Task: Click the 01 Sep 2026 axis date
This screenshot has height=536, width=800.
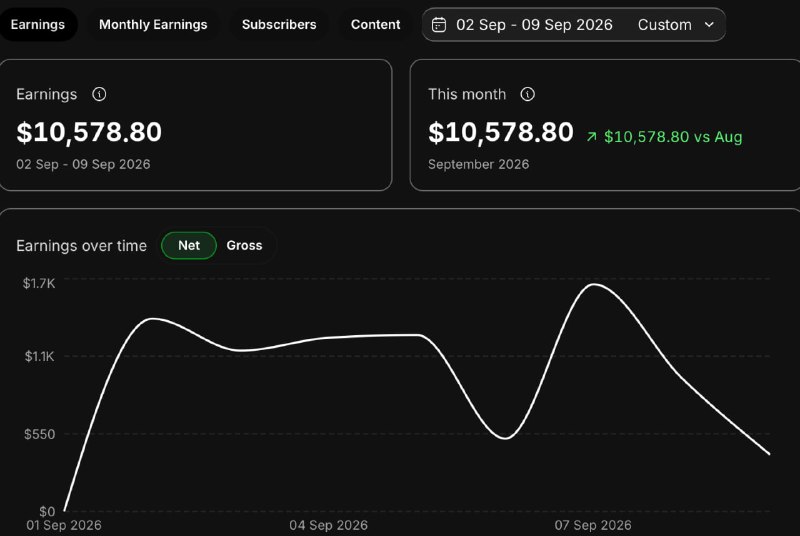Action: [64, 525]
